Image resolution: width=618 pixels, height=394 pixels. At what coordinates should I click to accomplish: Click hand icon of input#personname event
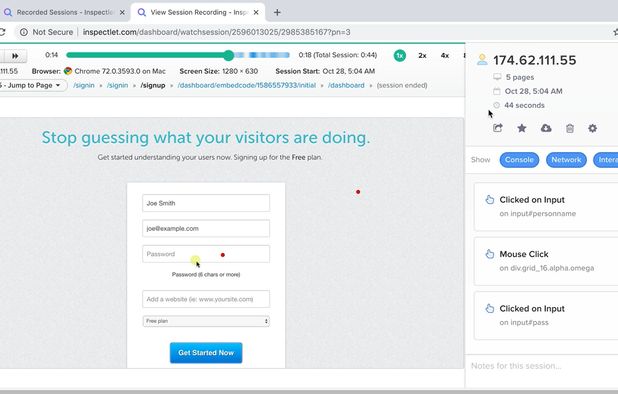pos(490,200)
